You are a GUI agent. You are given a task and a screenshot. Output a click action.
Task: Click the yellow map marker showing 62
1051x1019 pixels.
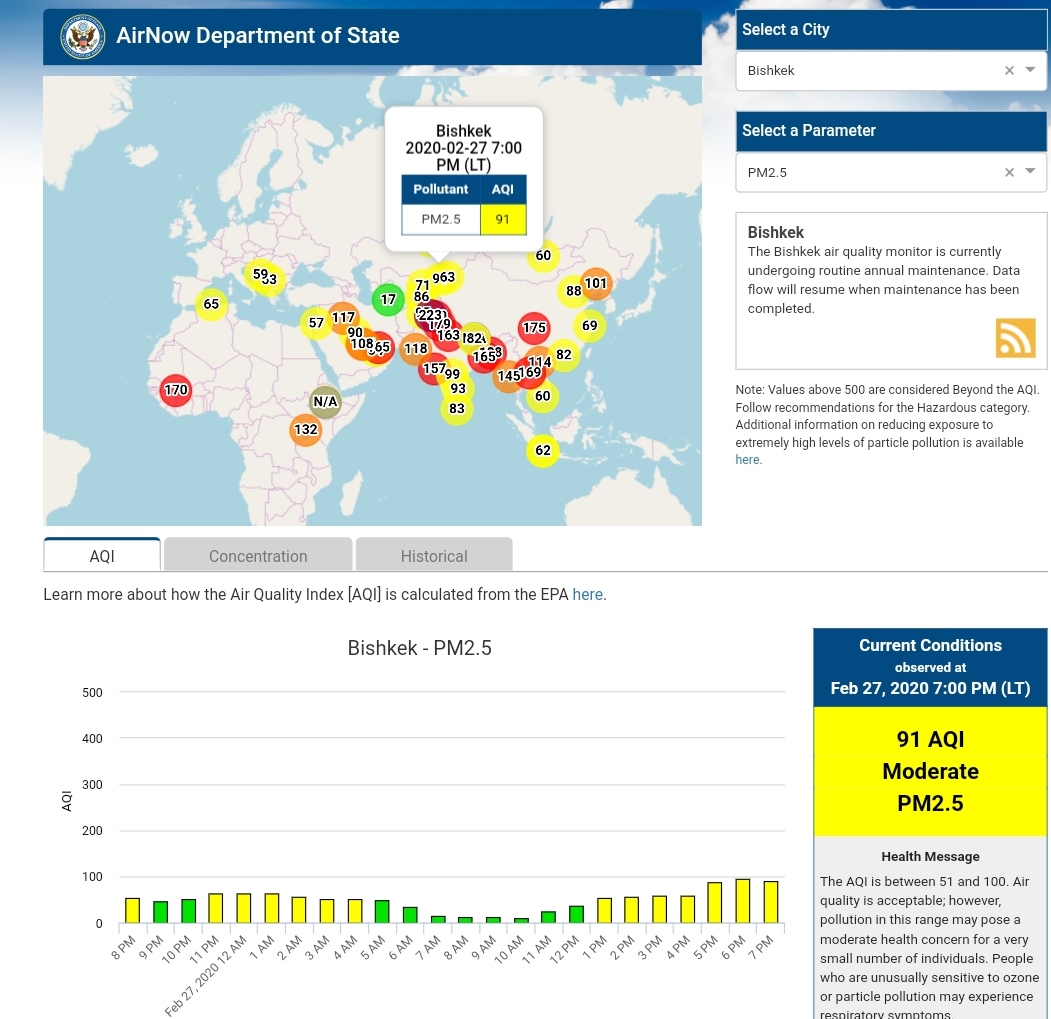point(542,451)
